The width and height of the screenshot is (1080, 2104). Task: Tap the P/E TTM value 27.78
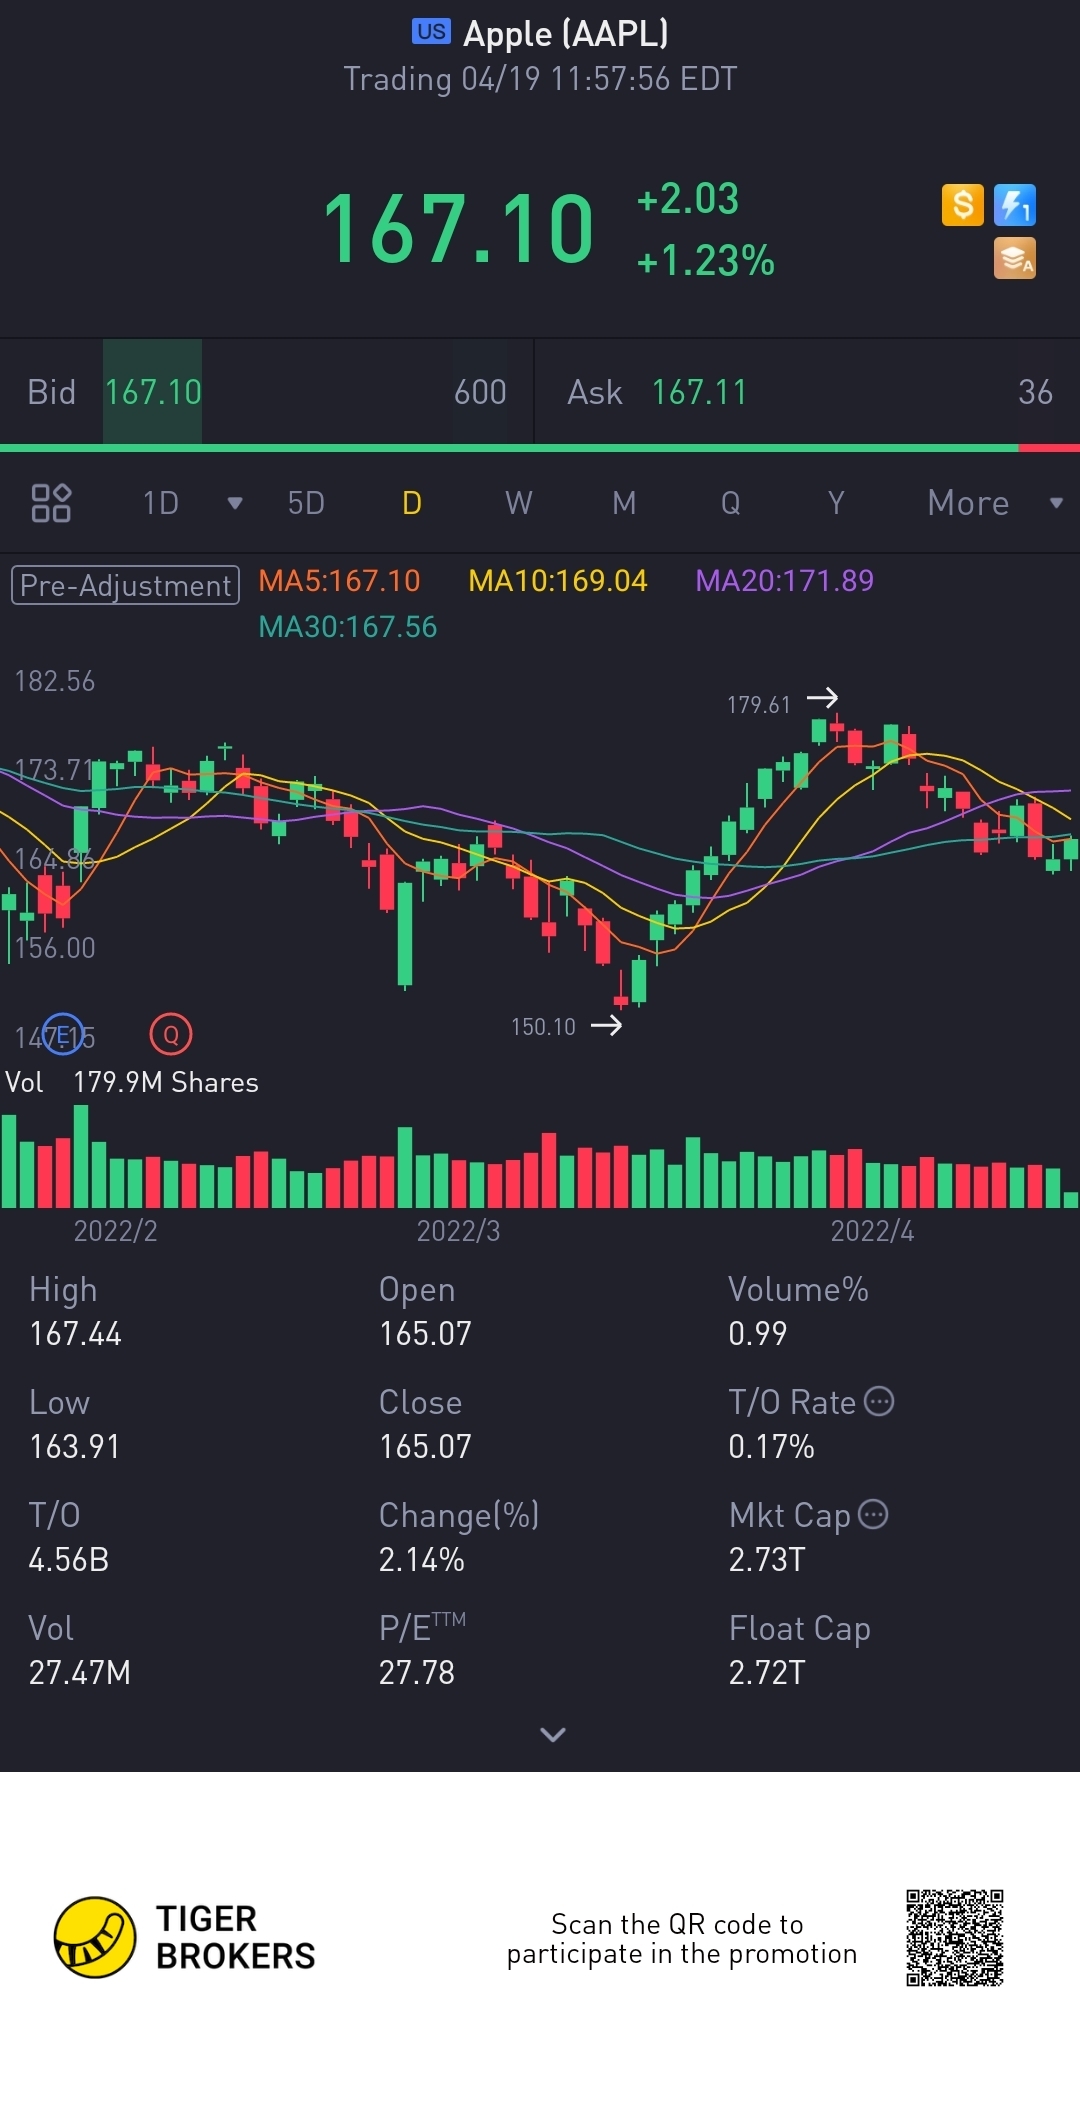click(x=417, y=1672)
